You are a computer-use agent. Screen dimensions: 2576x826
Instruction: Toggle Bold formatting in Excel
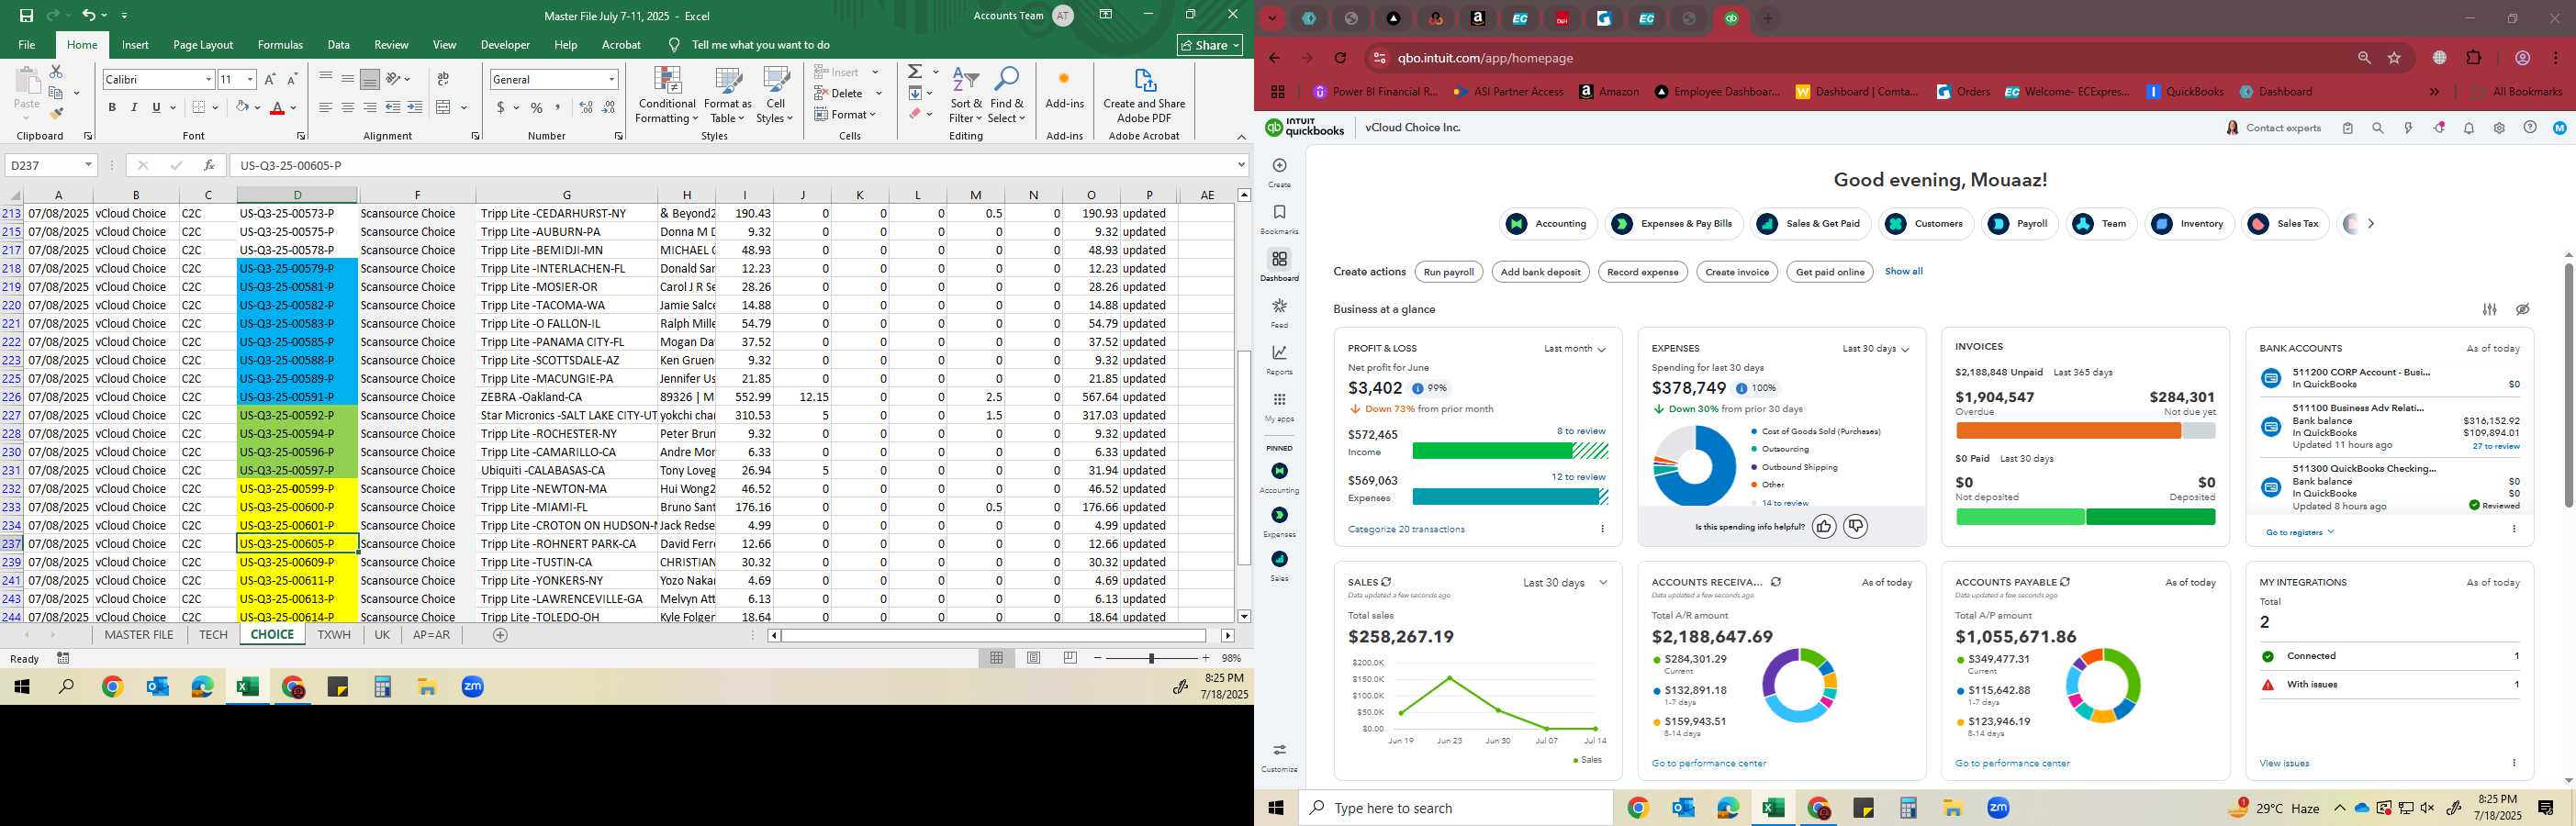112,107
